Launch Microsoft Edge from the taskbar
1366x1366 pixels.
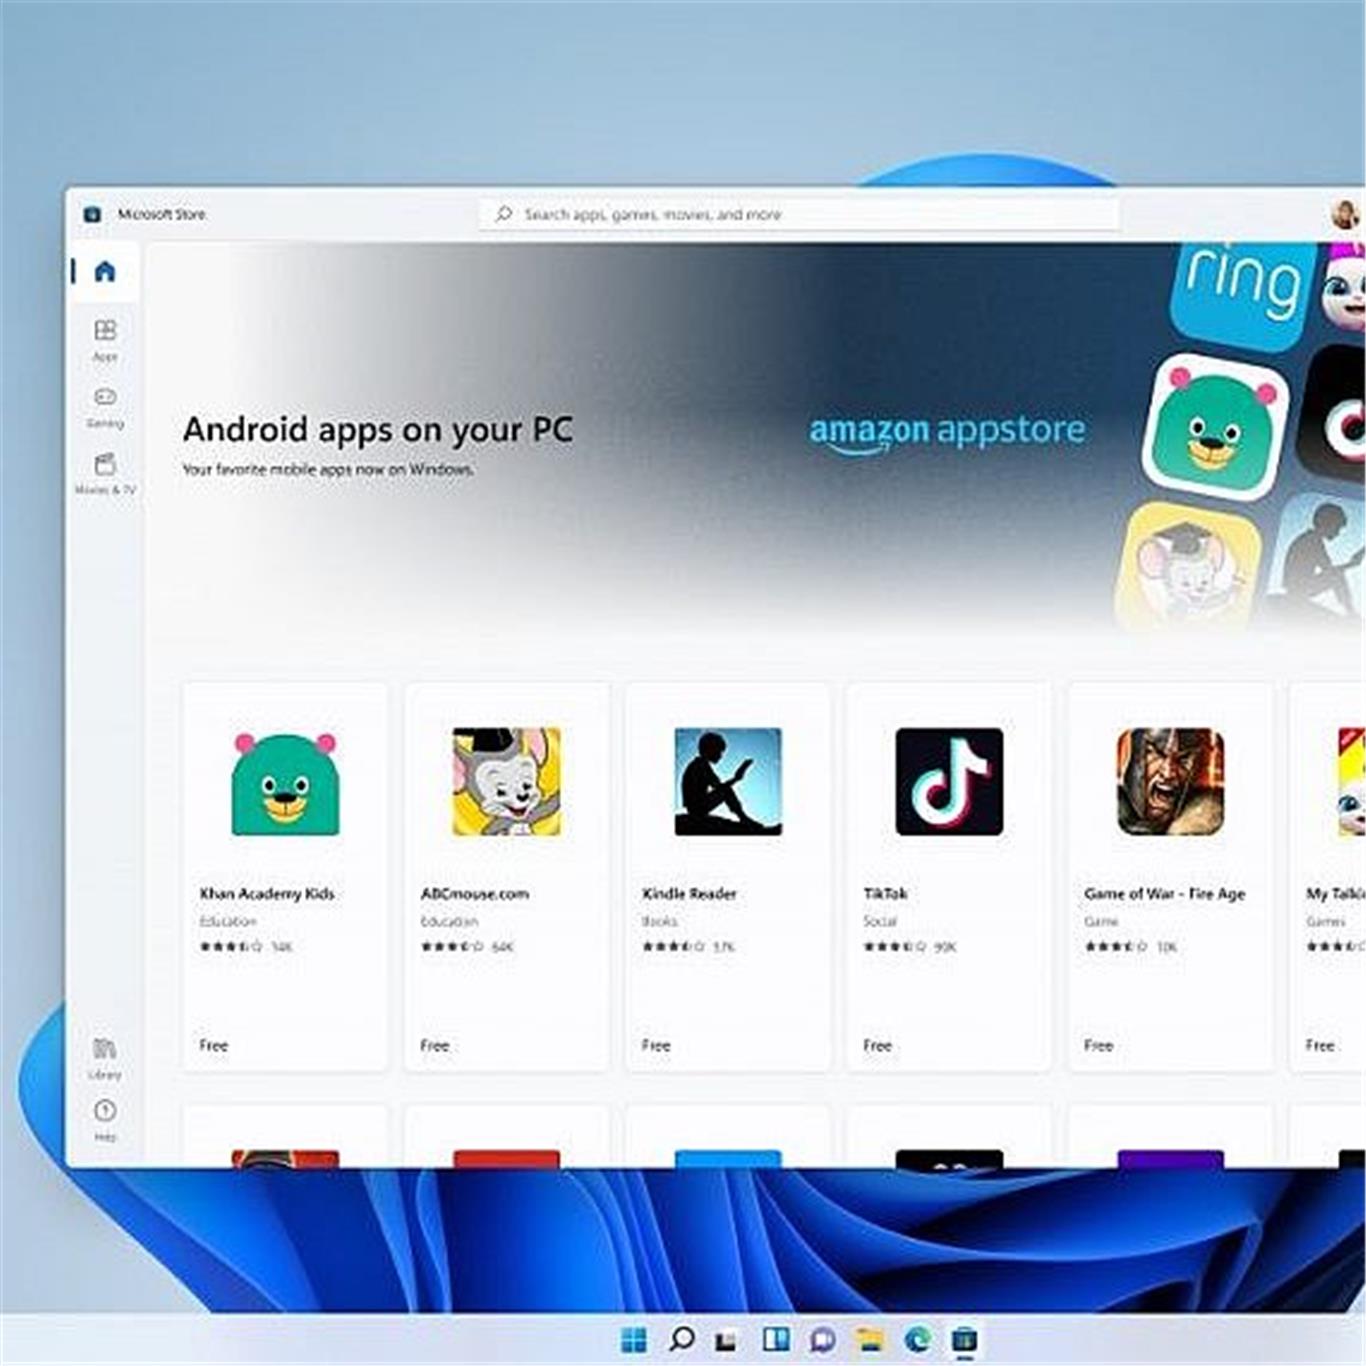917,1340
